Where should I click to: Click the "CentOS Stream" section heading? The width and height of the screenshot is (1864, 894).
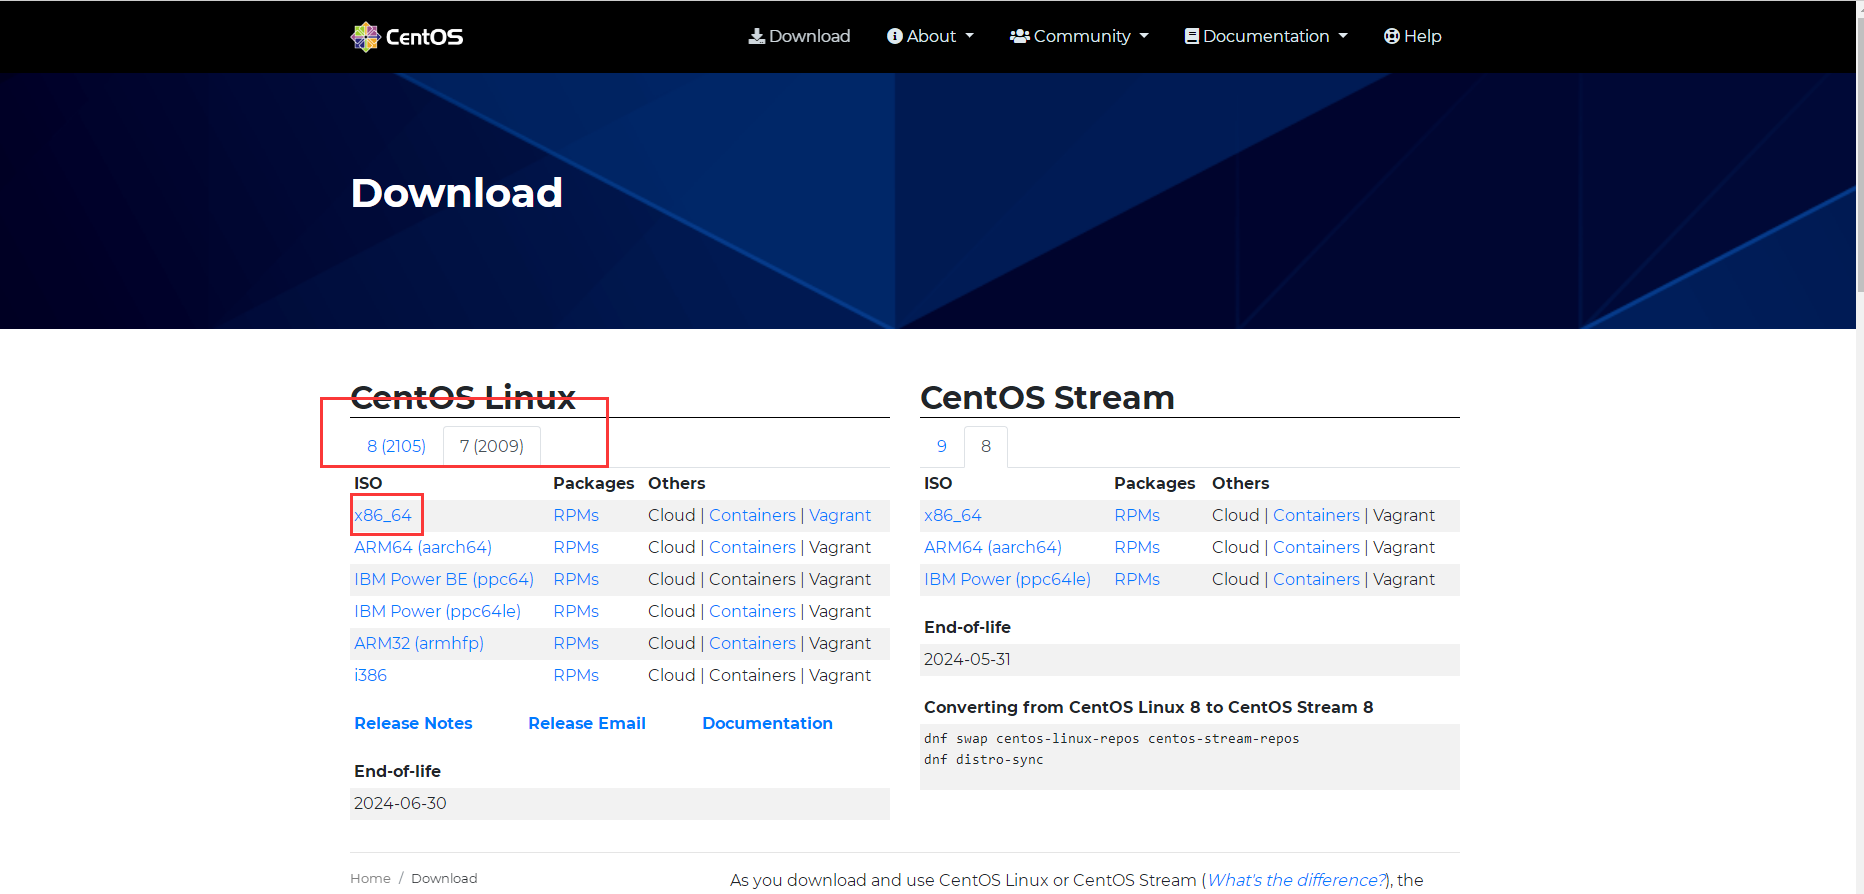tap(1047, 397)
